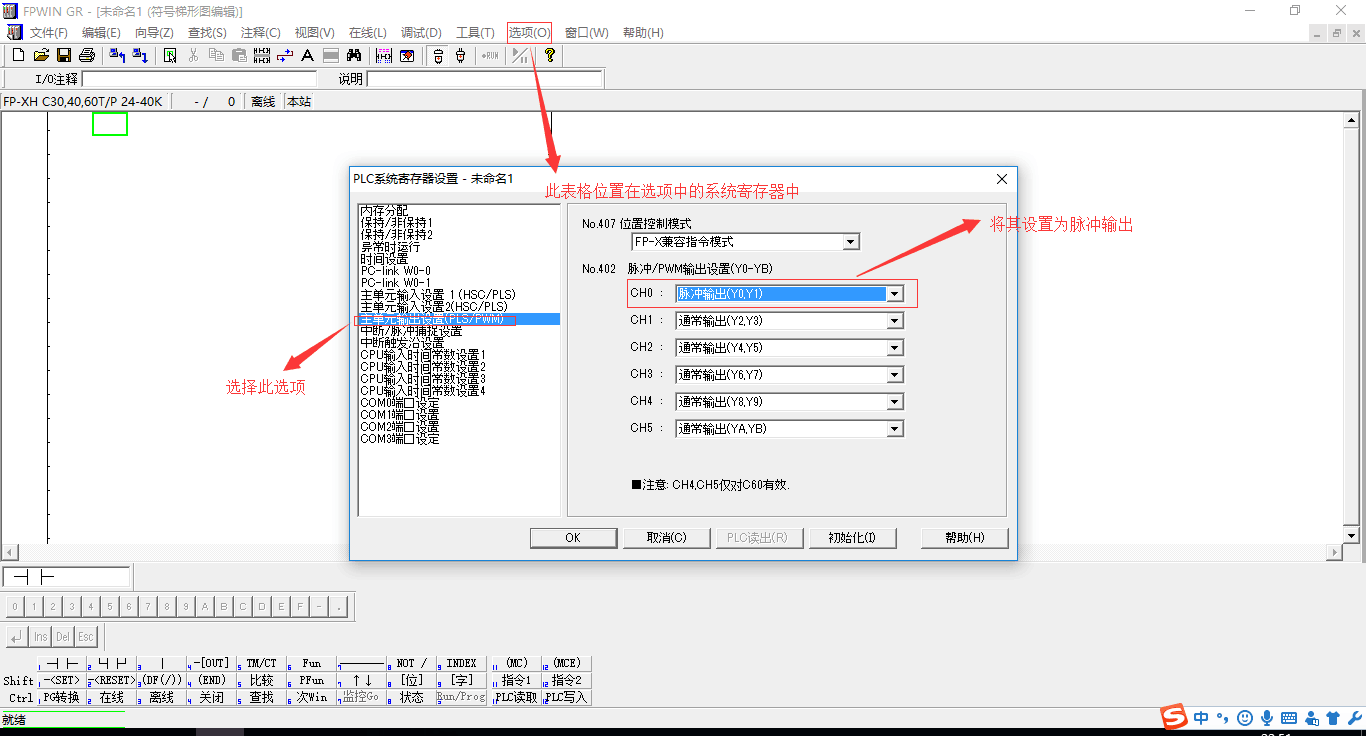Open the No.407 position control mode dropdown
Image resolution: width=1366 pixels, height=736 pixels.
coord(850,242)
